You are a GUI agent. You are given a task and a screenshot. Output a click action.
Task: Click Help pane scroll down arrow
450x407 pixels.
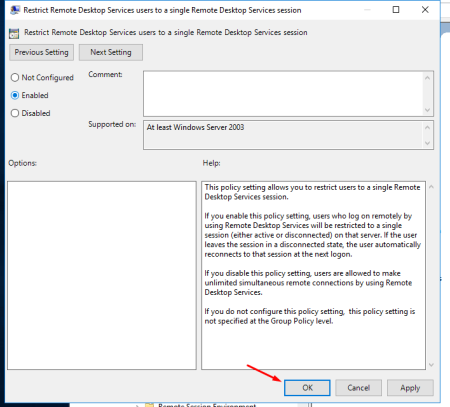(x=431, y=365)
